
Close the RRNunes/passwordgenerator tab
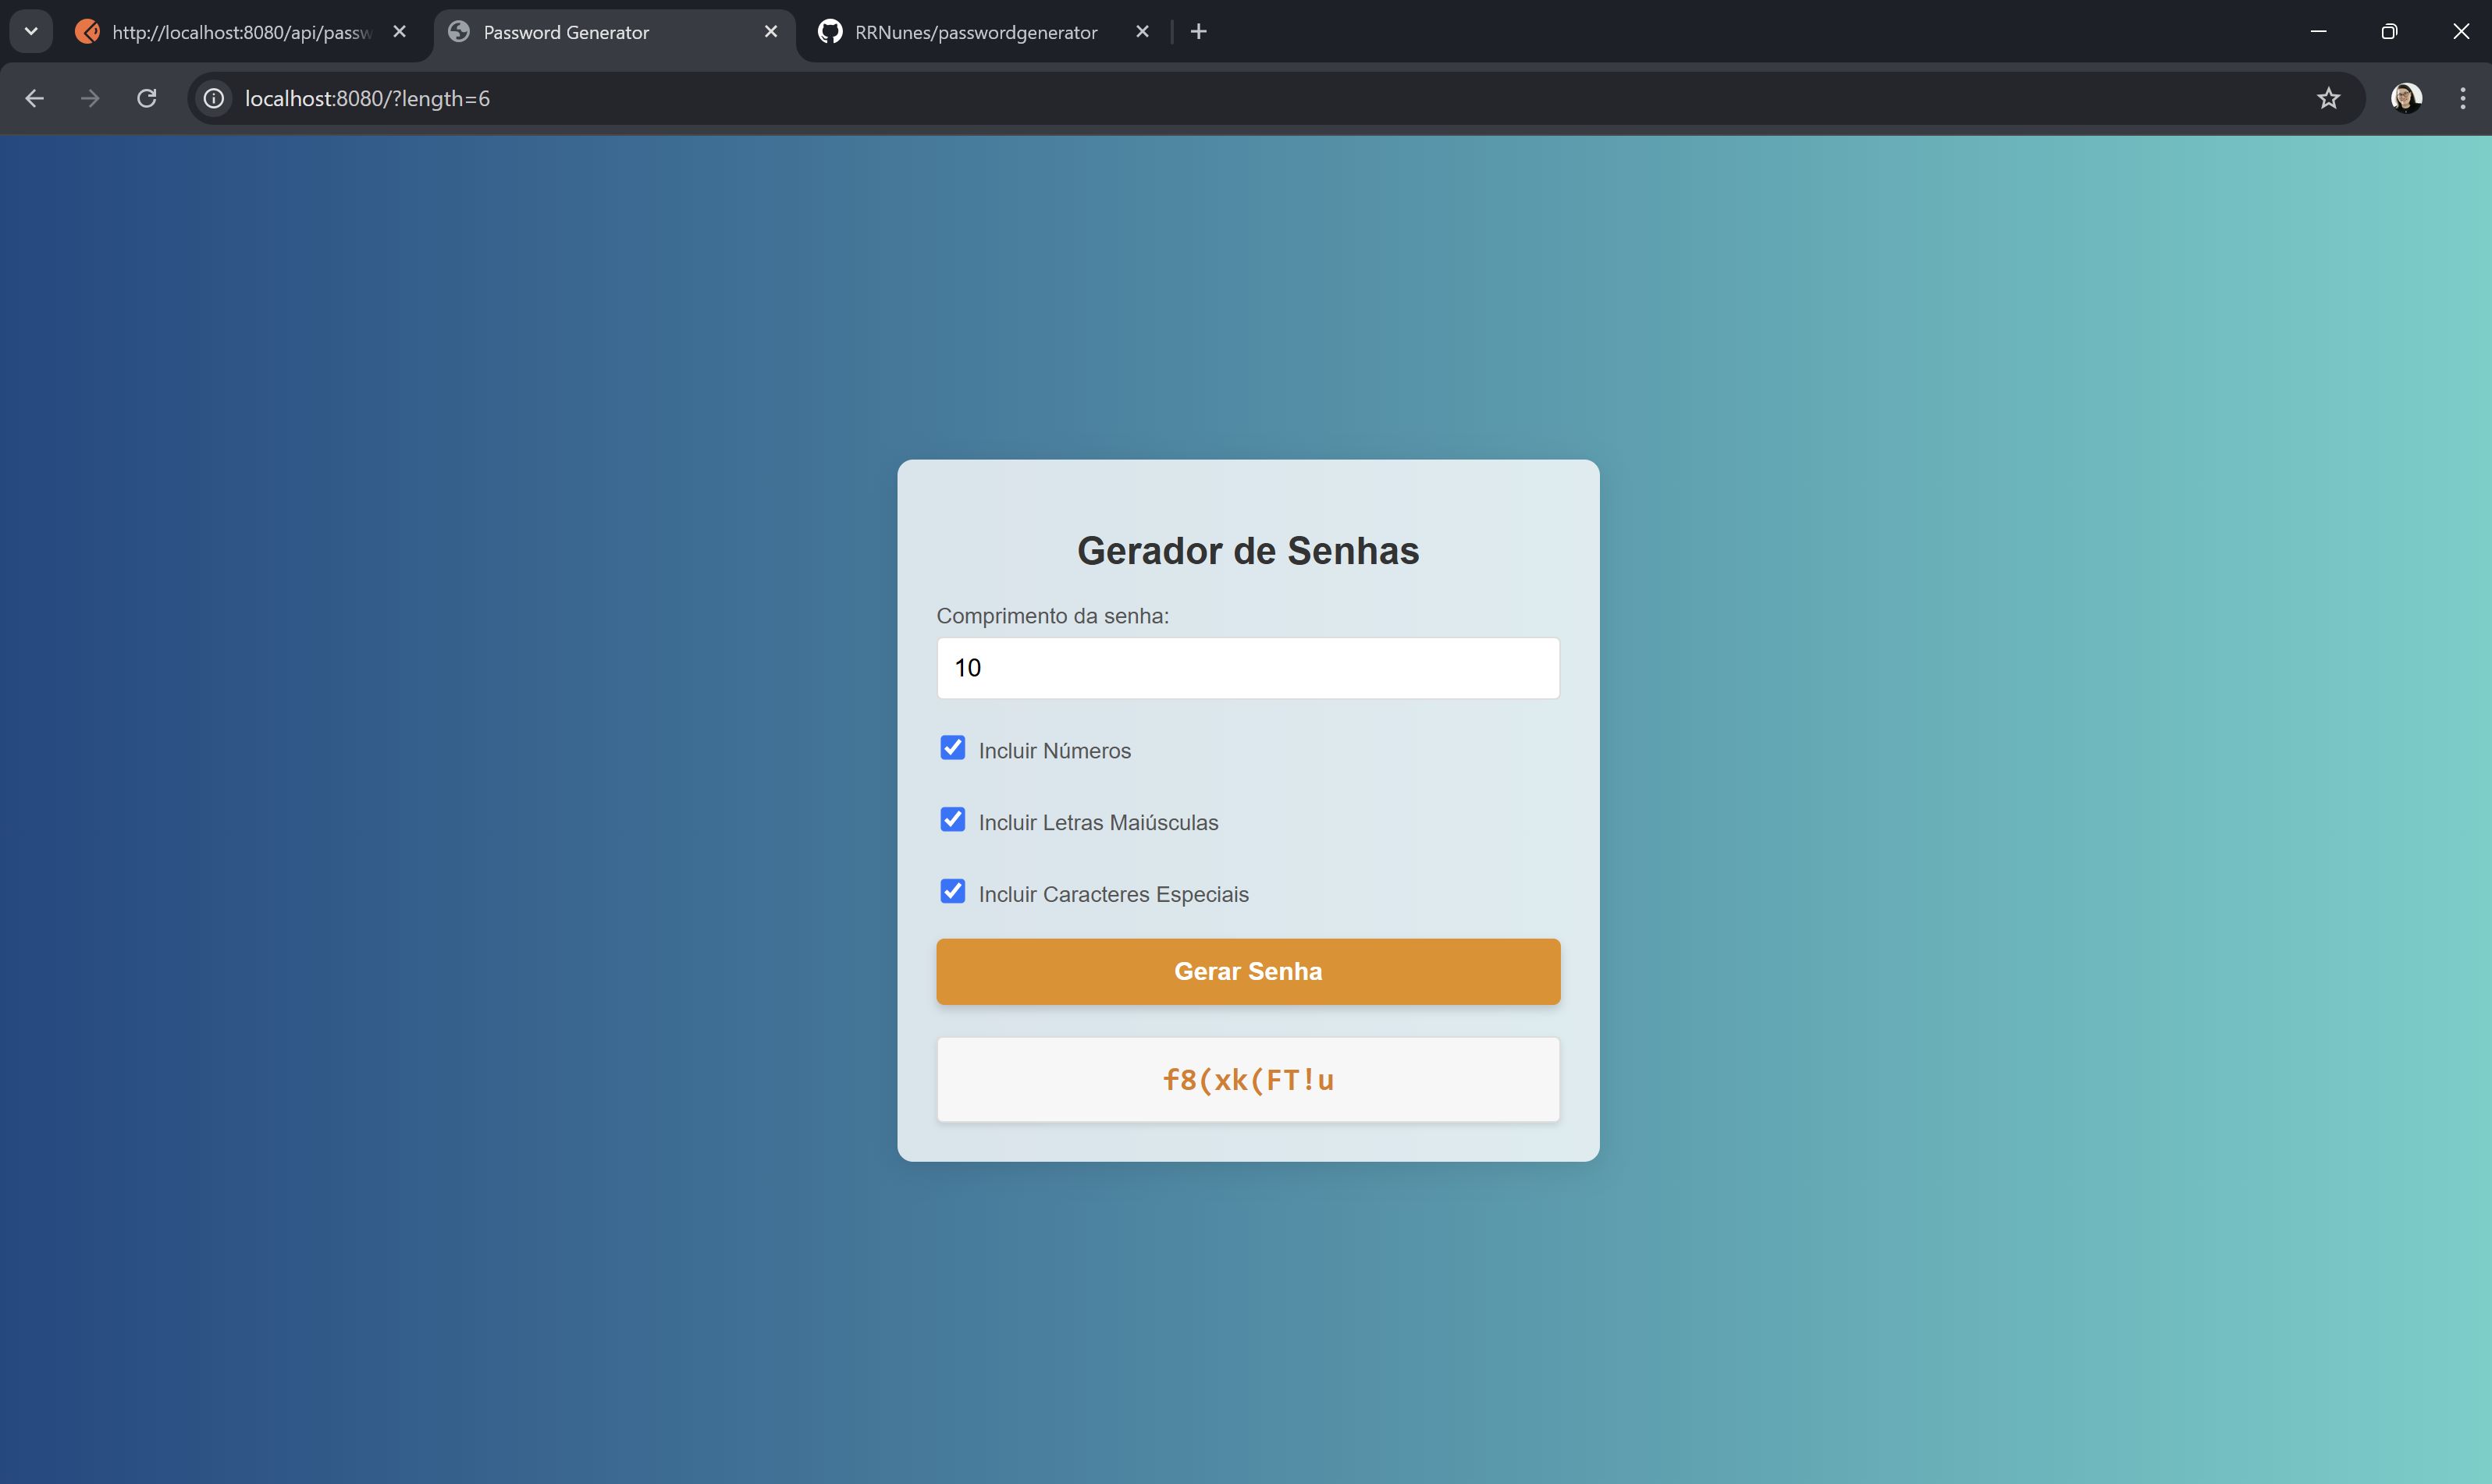(x=1143, y=32)
